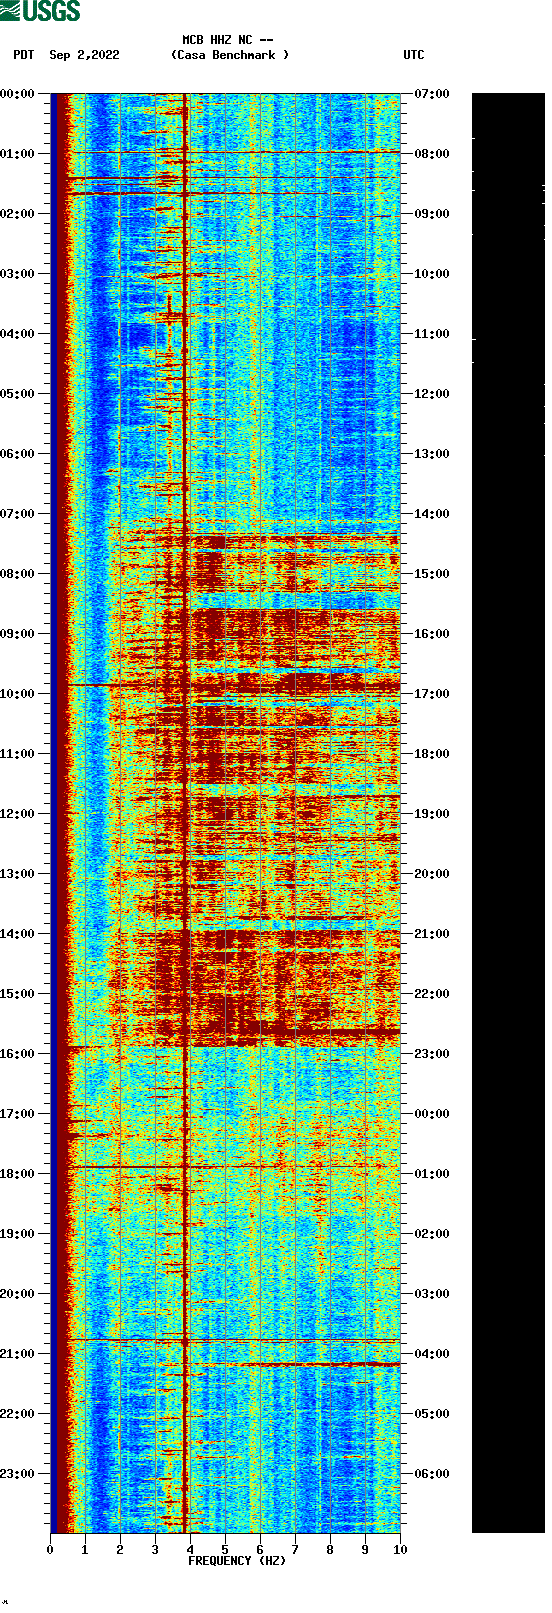Viewport: 552px width, 1613px height.
Task: Click the 18:00 label on the PDT axis
Action: tap(18, 1174)
